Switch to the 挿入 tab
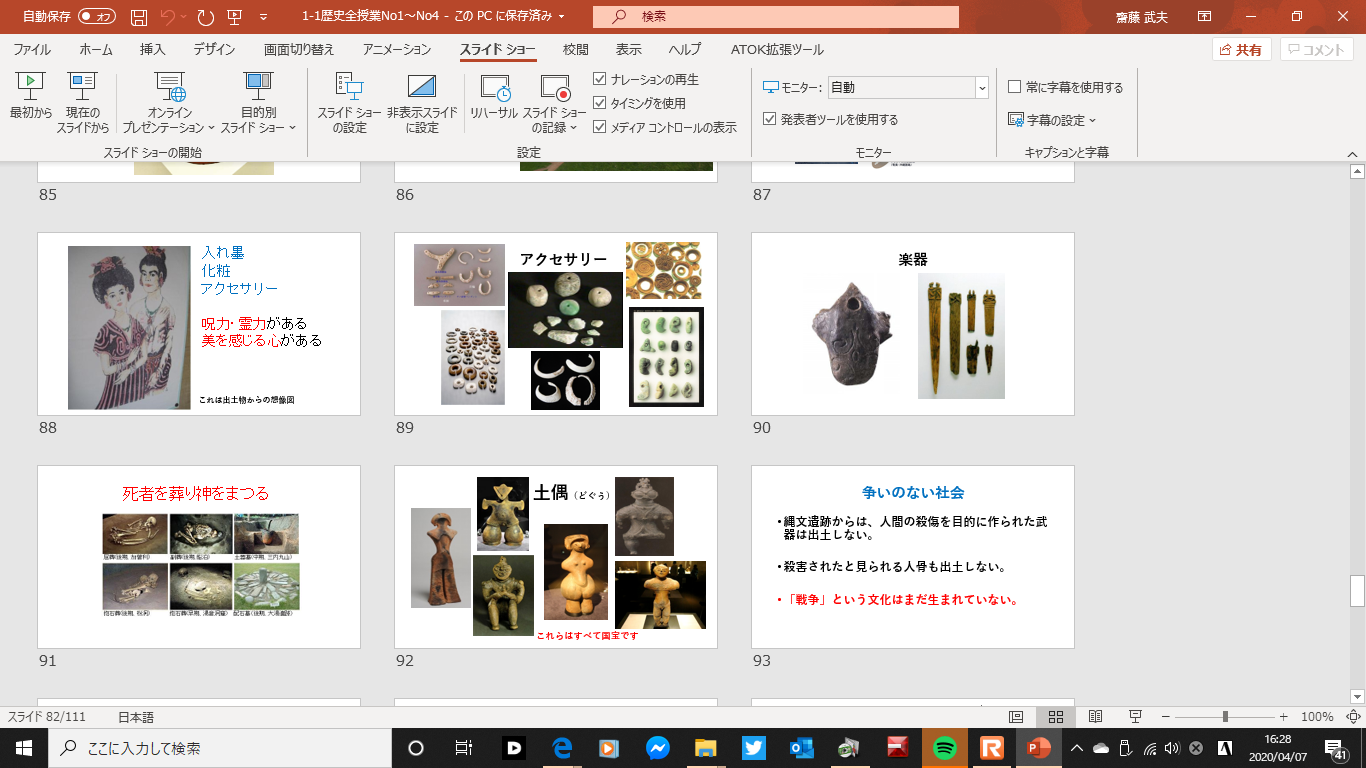This screenshot has width=1366, height=768. pos(153,50)
